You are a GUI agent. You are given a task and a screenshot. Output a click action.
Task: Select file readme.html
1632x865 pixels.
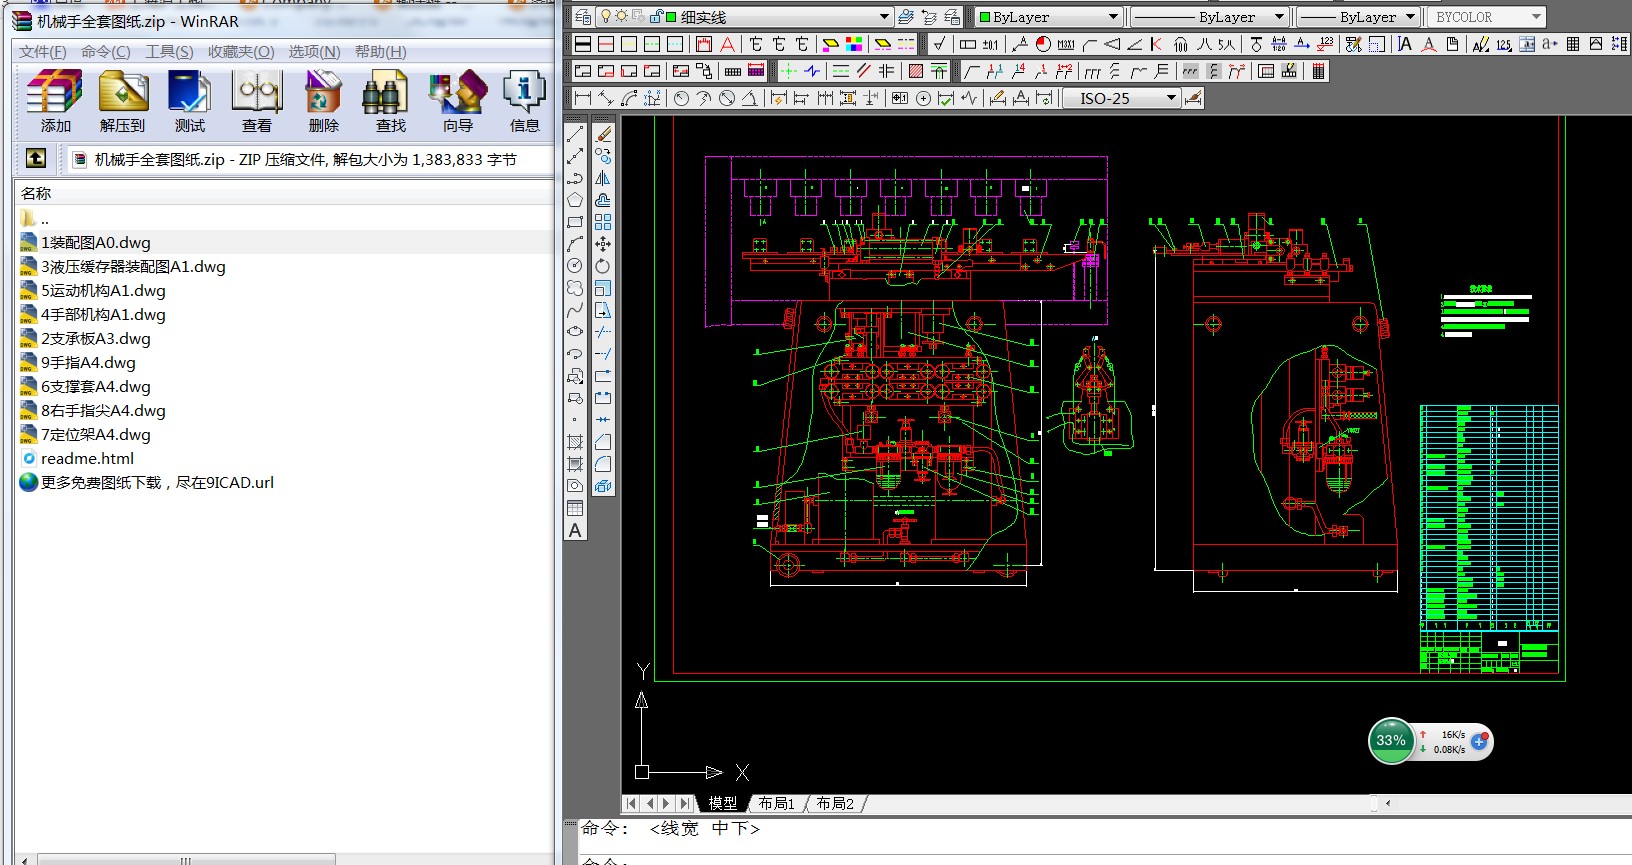(77, 458)
